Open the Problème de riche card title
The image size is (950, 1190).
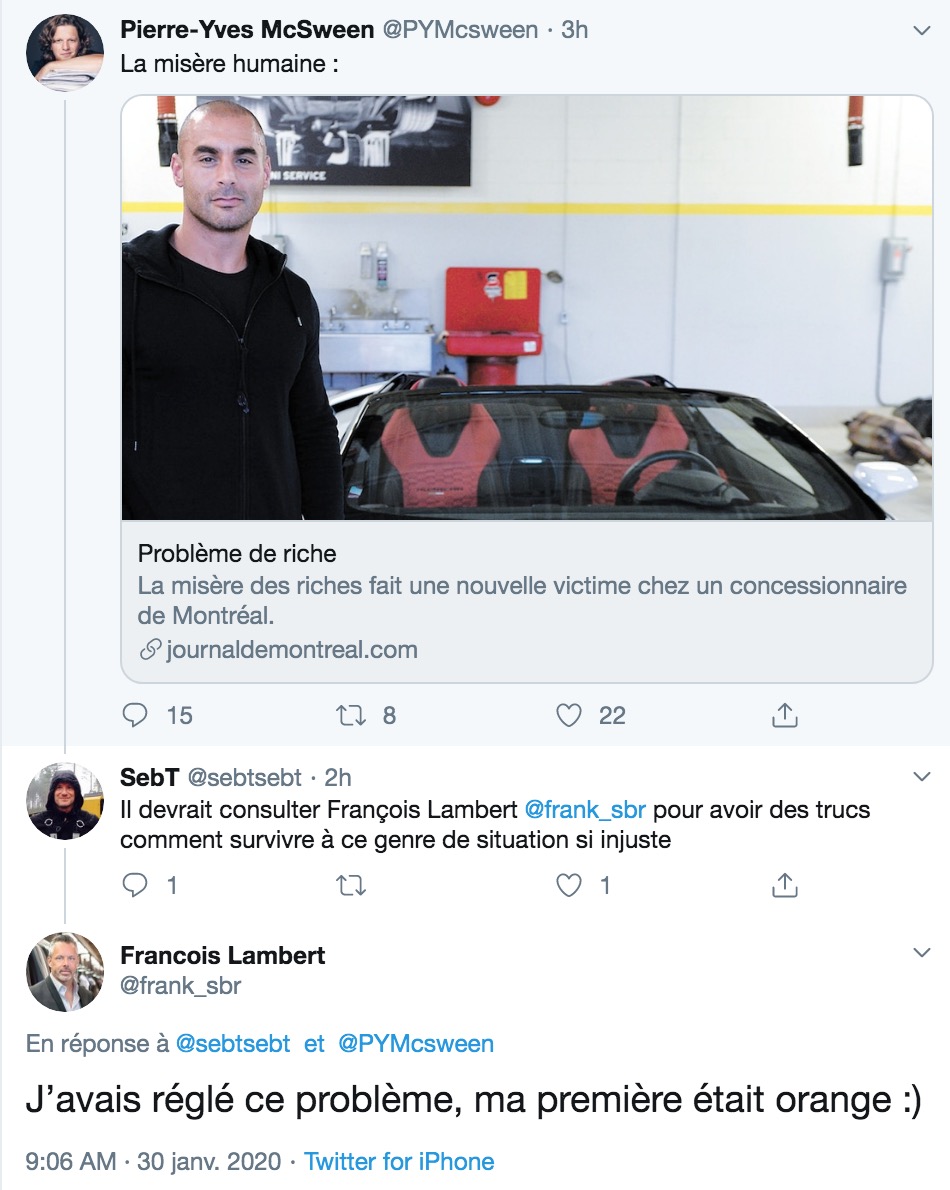pyautogui.click(x=237, y=553)
